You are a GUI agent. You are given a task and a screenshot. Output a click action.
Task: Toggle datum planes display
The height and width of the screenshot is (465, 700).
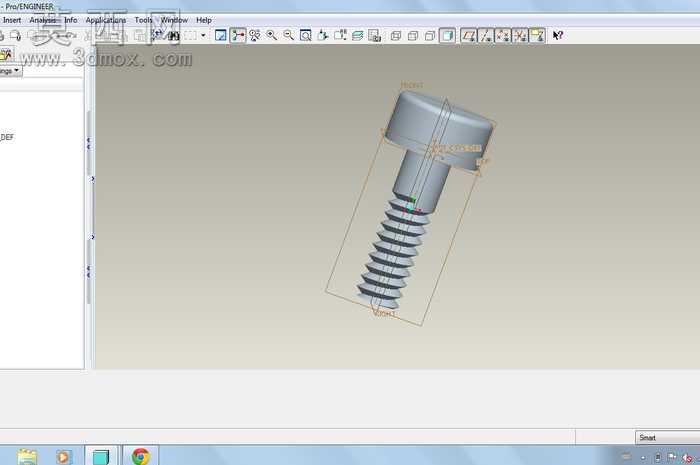coord(468,35)
